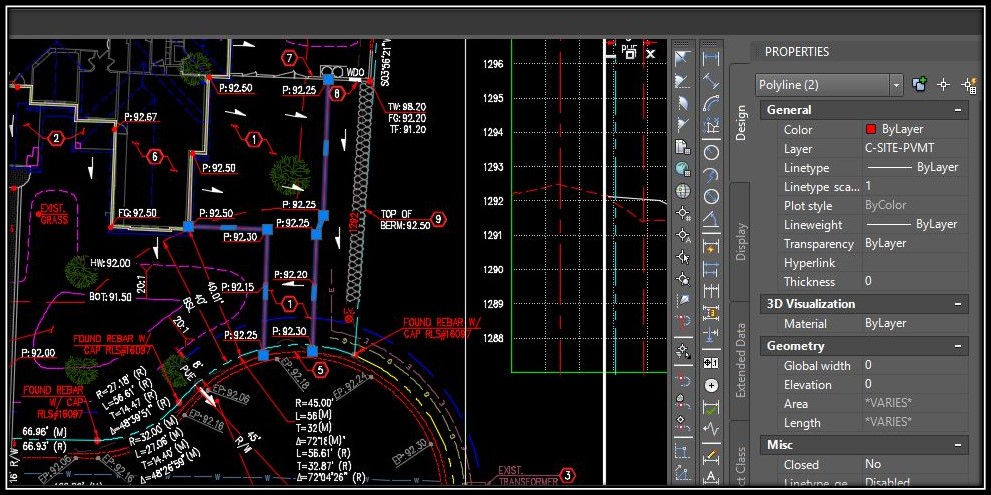Choose the Jogged Linear dimension tool
991x495 pixels.
pos(712,430)
